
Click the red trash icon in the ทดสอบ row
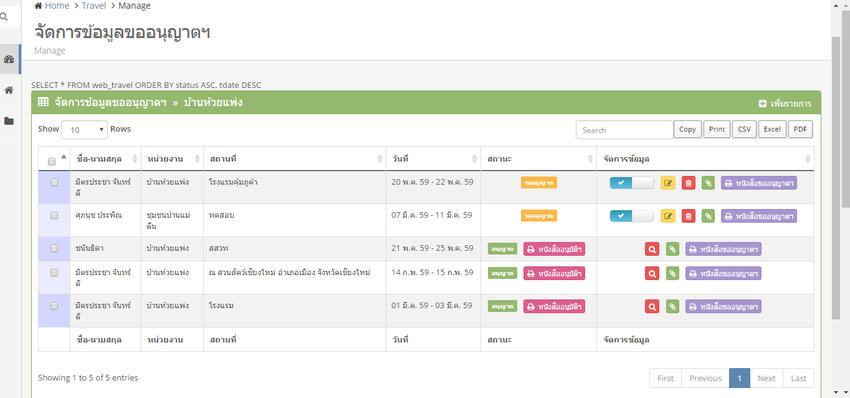[688, 216]
